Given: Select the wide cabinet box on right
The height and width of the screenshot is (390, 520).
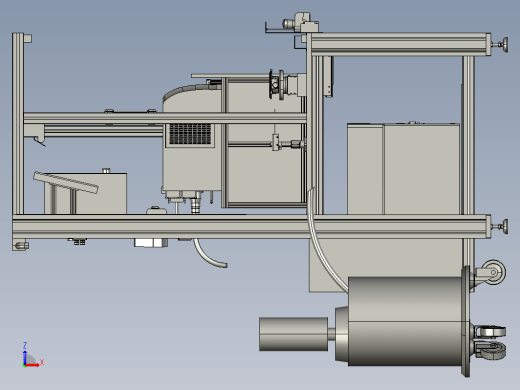Looking at the screenshot, I should pyautogui.click(x=422, y=169).
